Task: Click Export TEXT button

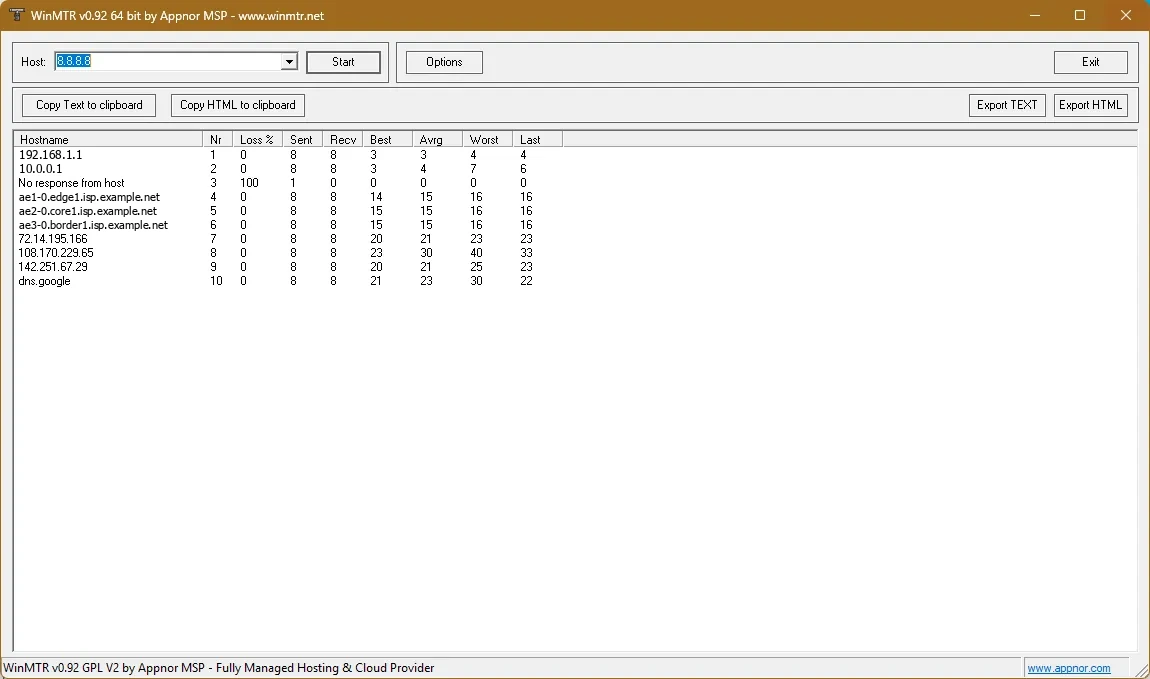Action: click(x=1007, y=105)
